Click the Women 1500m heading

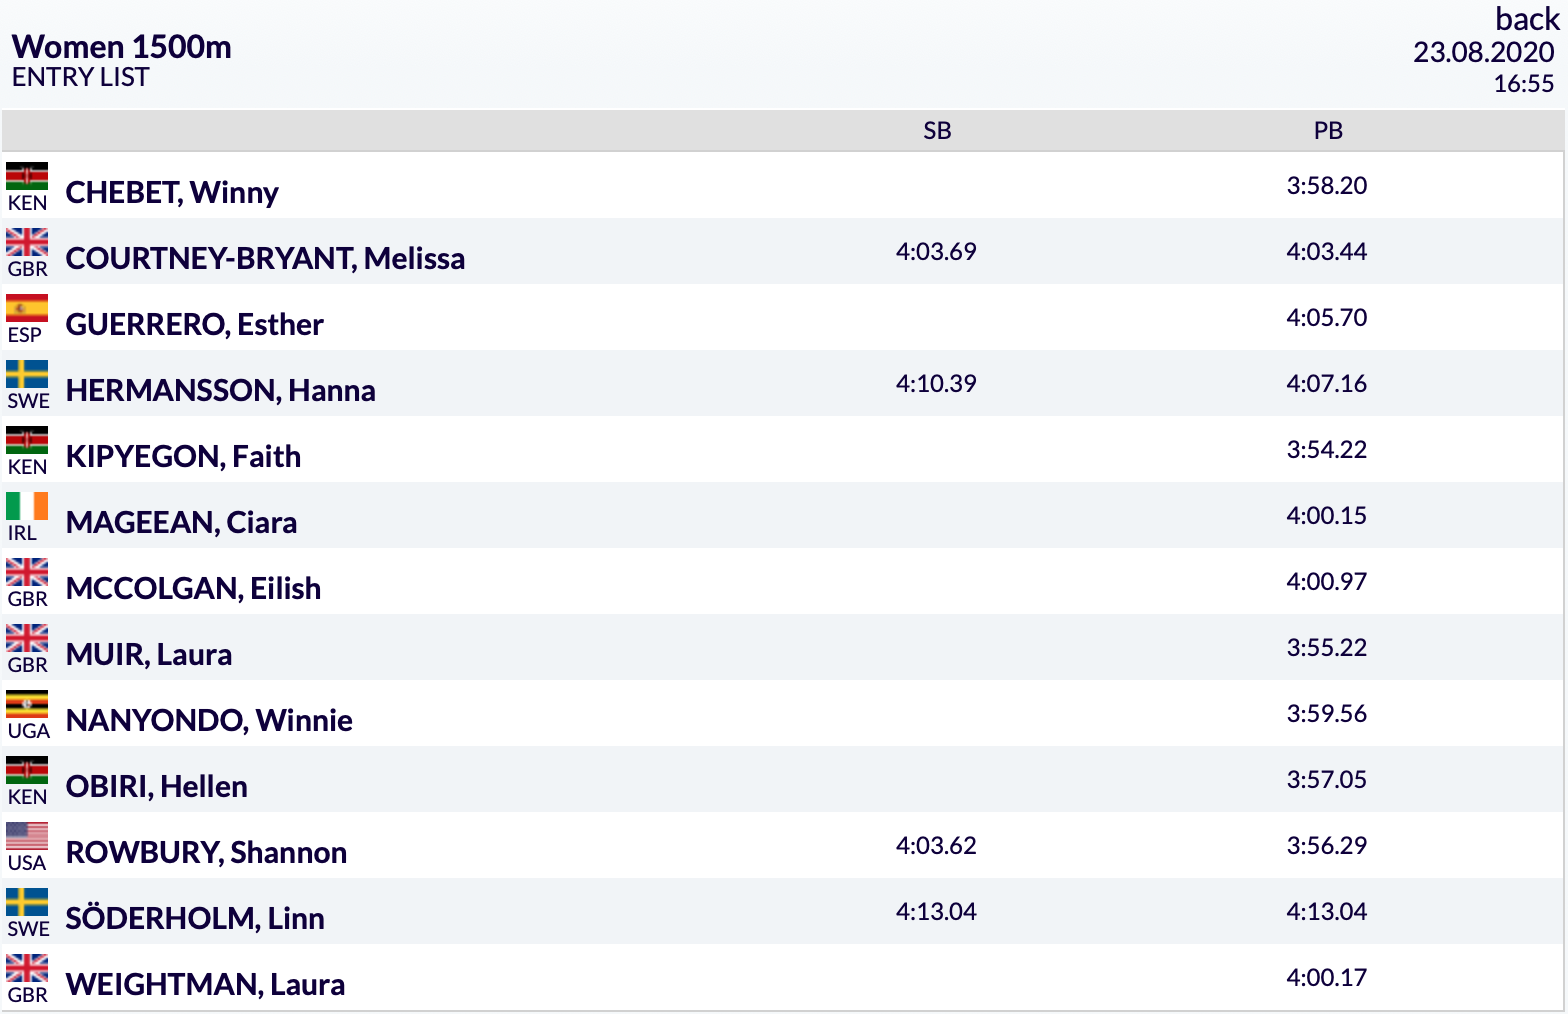coord(122,46)
